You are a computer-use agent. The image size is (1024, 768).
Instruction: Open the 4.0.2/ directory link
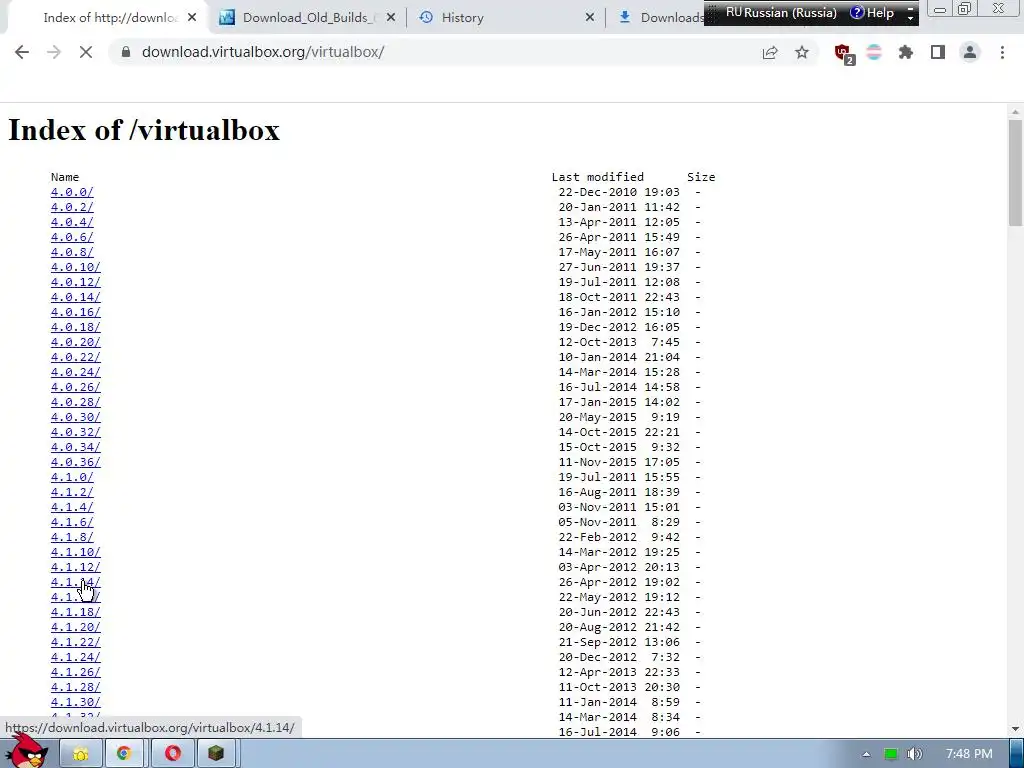pos(72,207)
